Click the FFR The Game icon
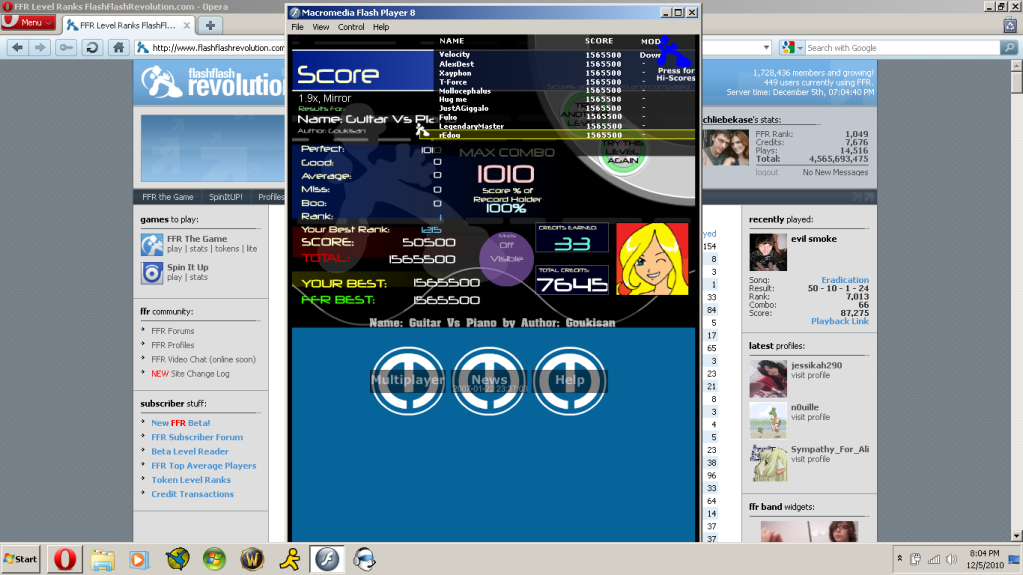1023x575 pixels. (x=151, y=244)
